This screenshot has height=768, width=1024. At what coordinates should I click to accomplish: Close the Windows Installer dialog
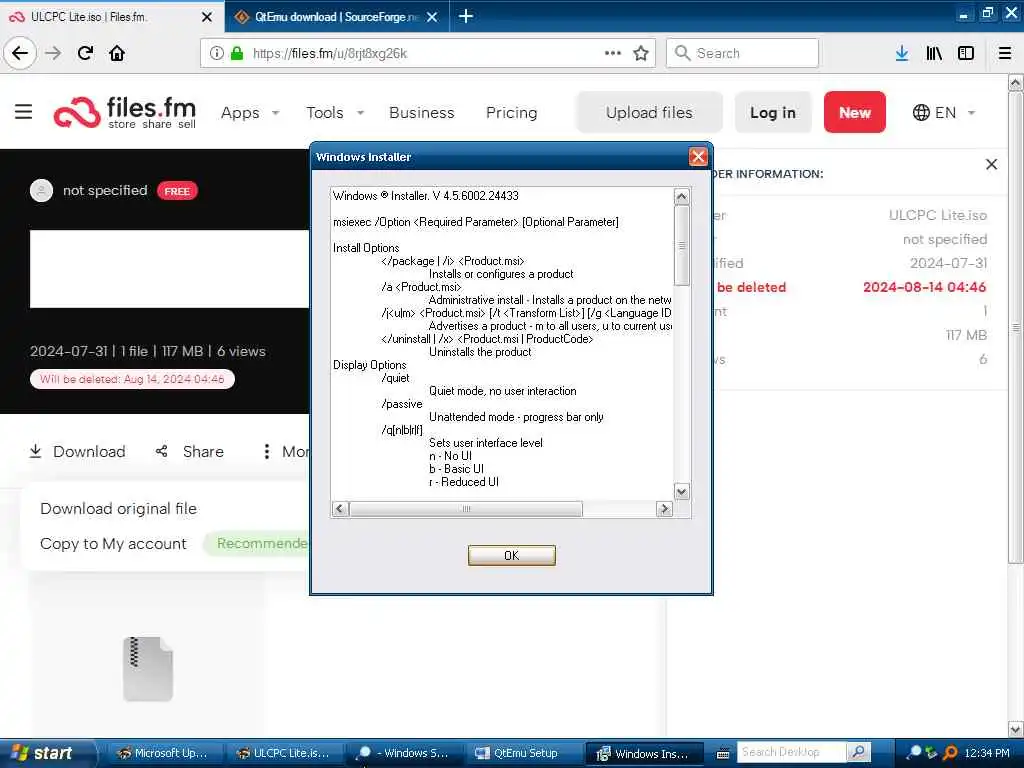tap(697, 157)
